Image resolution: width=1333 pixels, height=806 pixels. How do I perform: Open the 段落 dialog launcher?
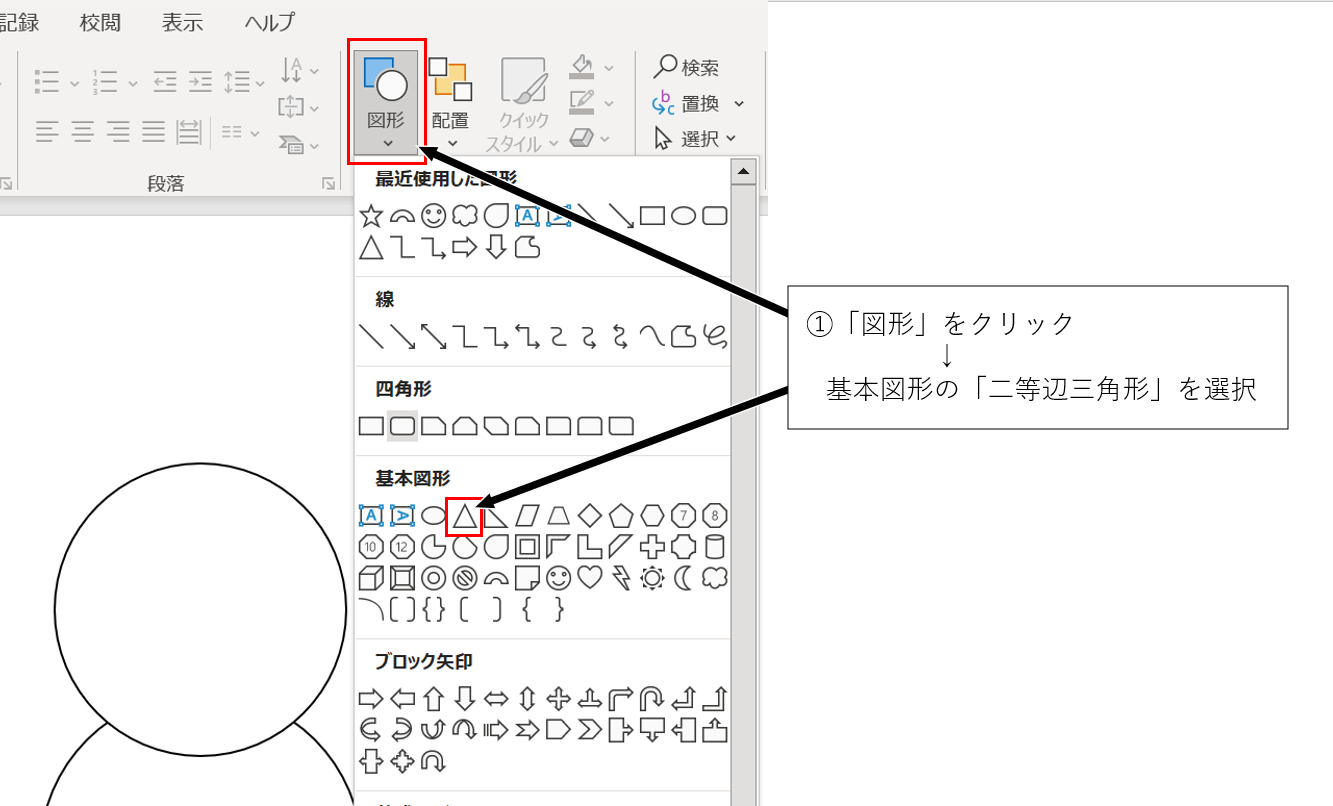coord(328,184)
